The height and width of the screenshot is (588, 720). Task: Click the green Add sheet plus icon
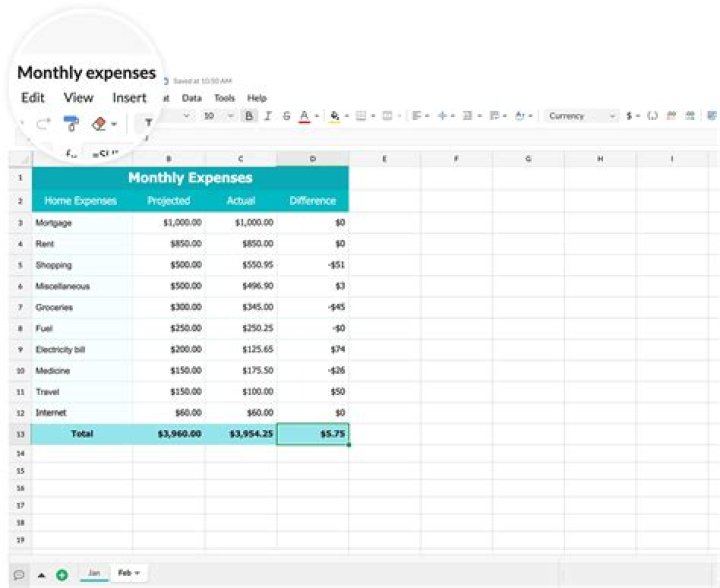[62, 575]
